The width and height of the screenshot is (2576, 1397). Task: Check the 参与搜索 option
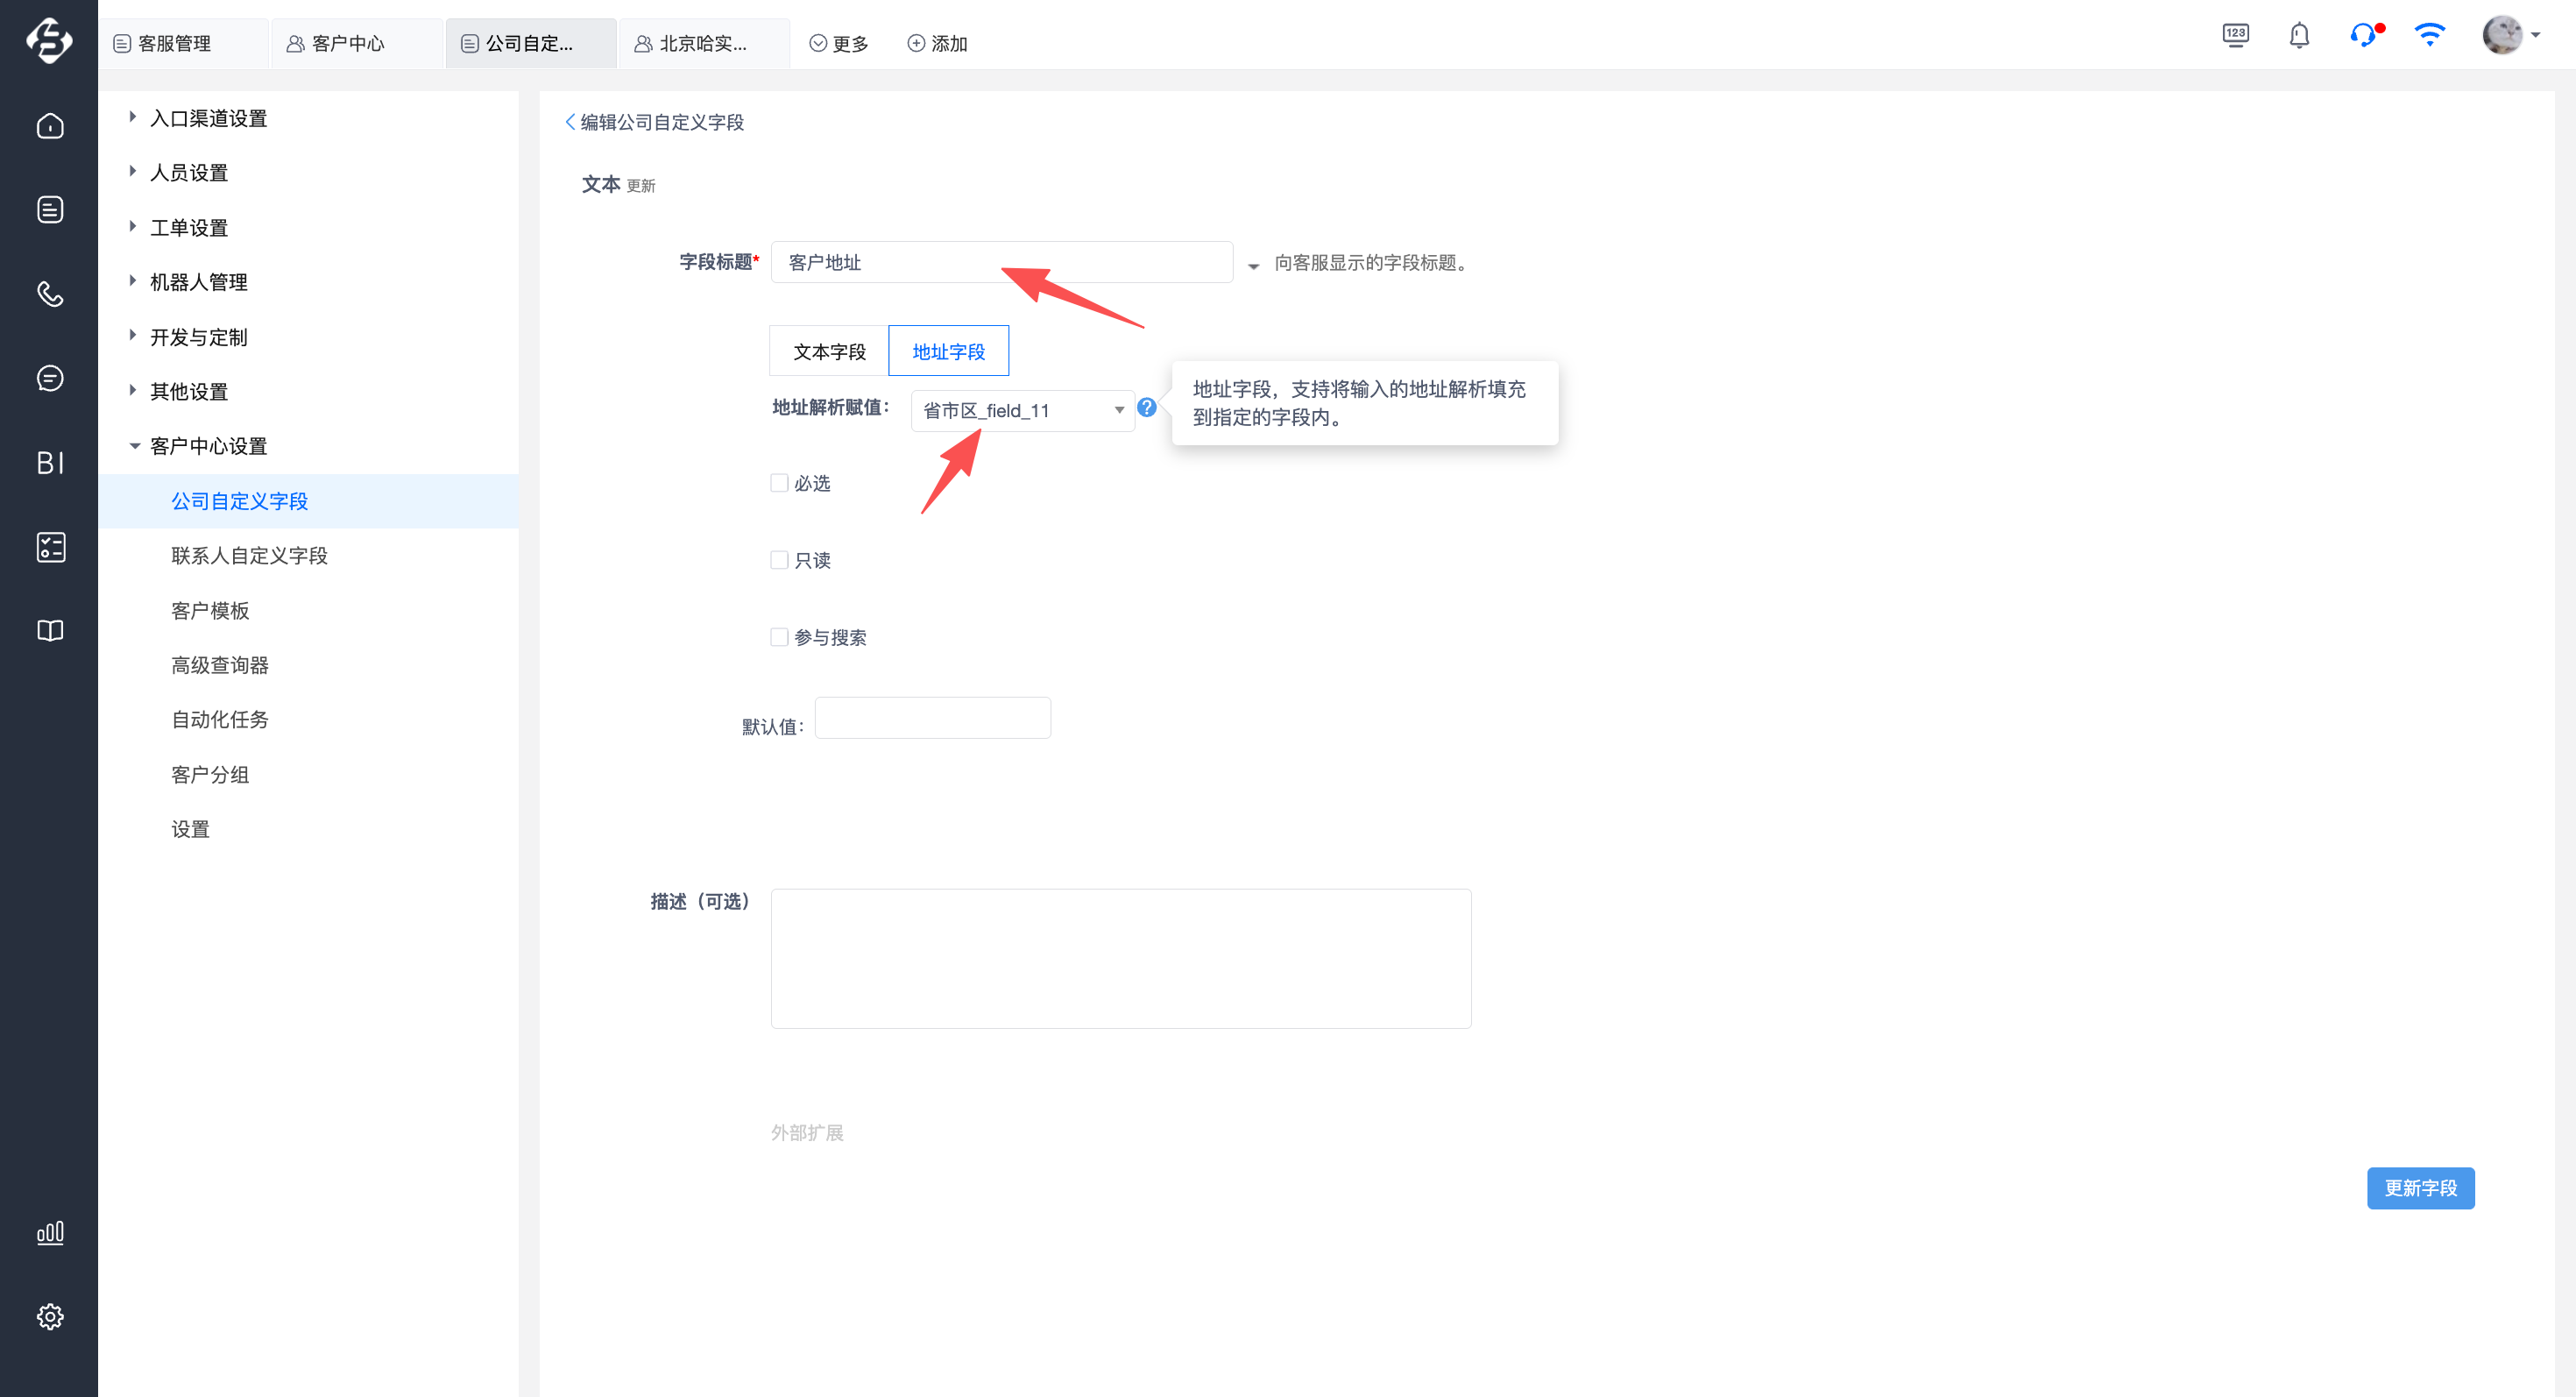pos(779,637)
